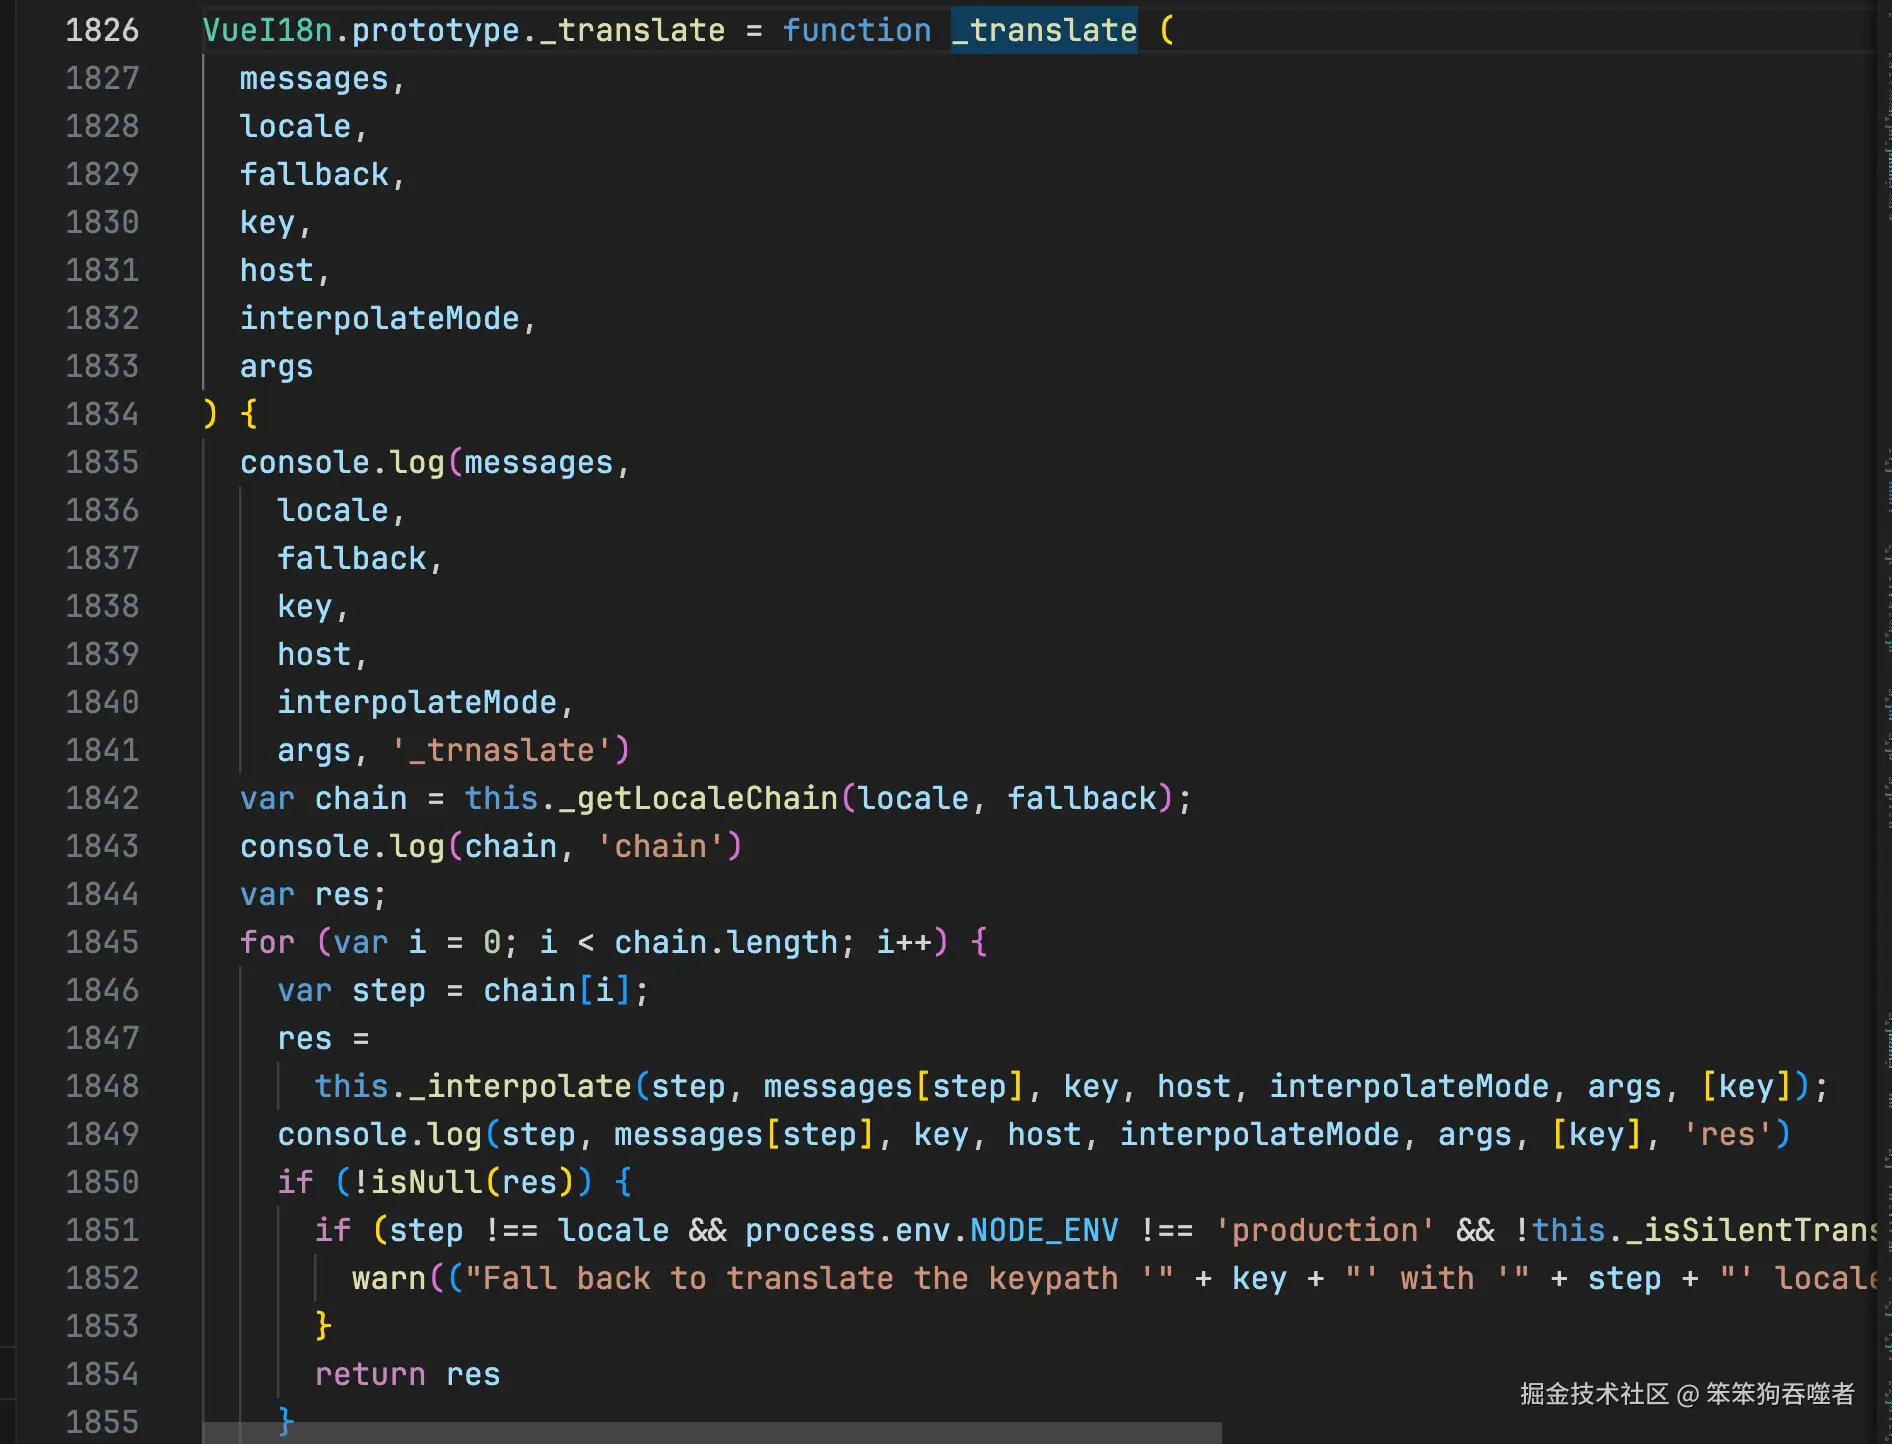The height and width of the screenshot is (1444, 1892).
Task: Click the opening curly brace on line 1834
Action: (x=249, y=414)
